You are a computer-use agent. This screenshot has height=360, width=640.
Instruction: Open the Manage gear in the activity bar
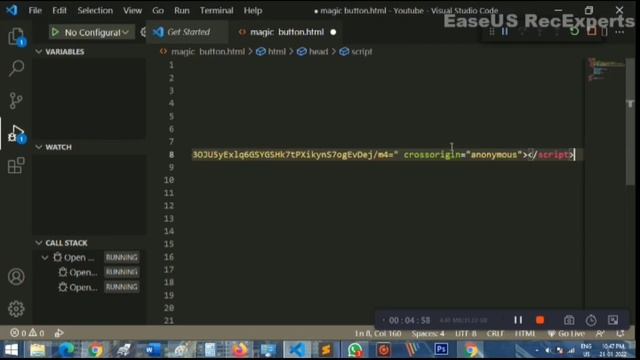click(16, 309)
